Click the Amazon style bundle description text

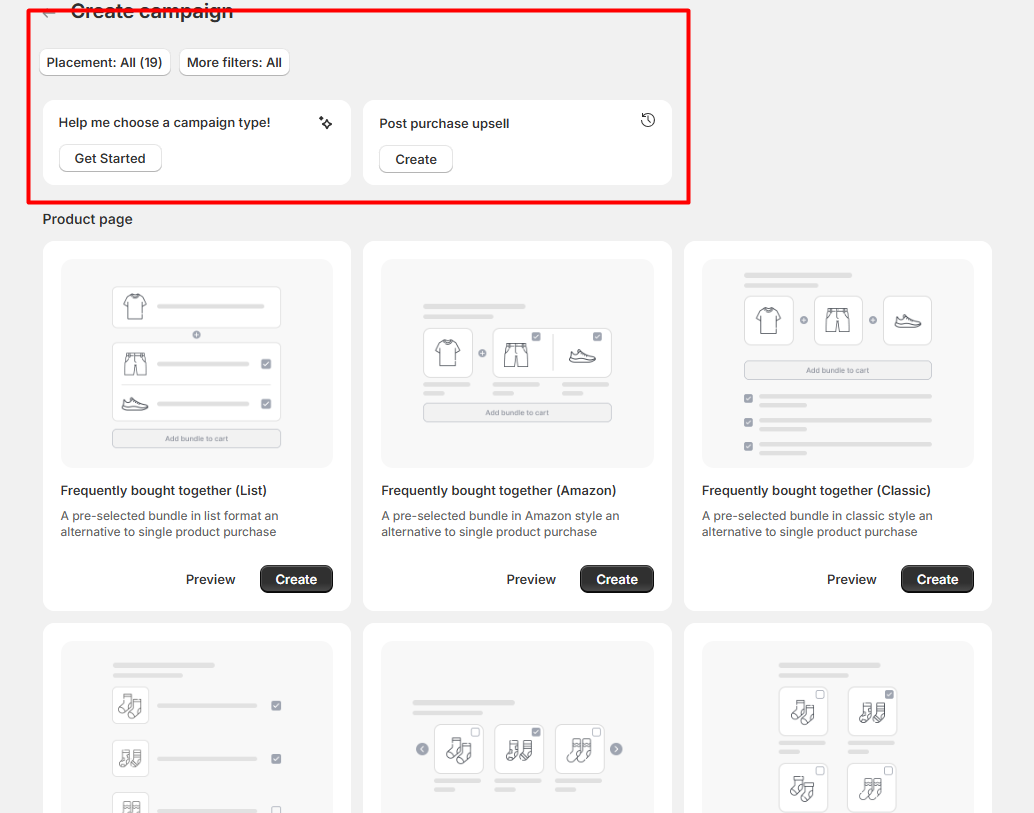click(x=500, y=524)
